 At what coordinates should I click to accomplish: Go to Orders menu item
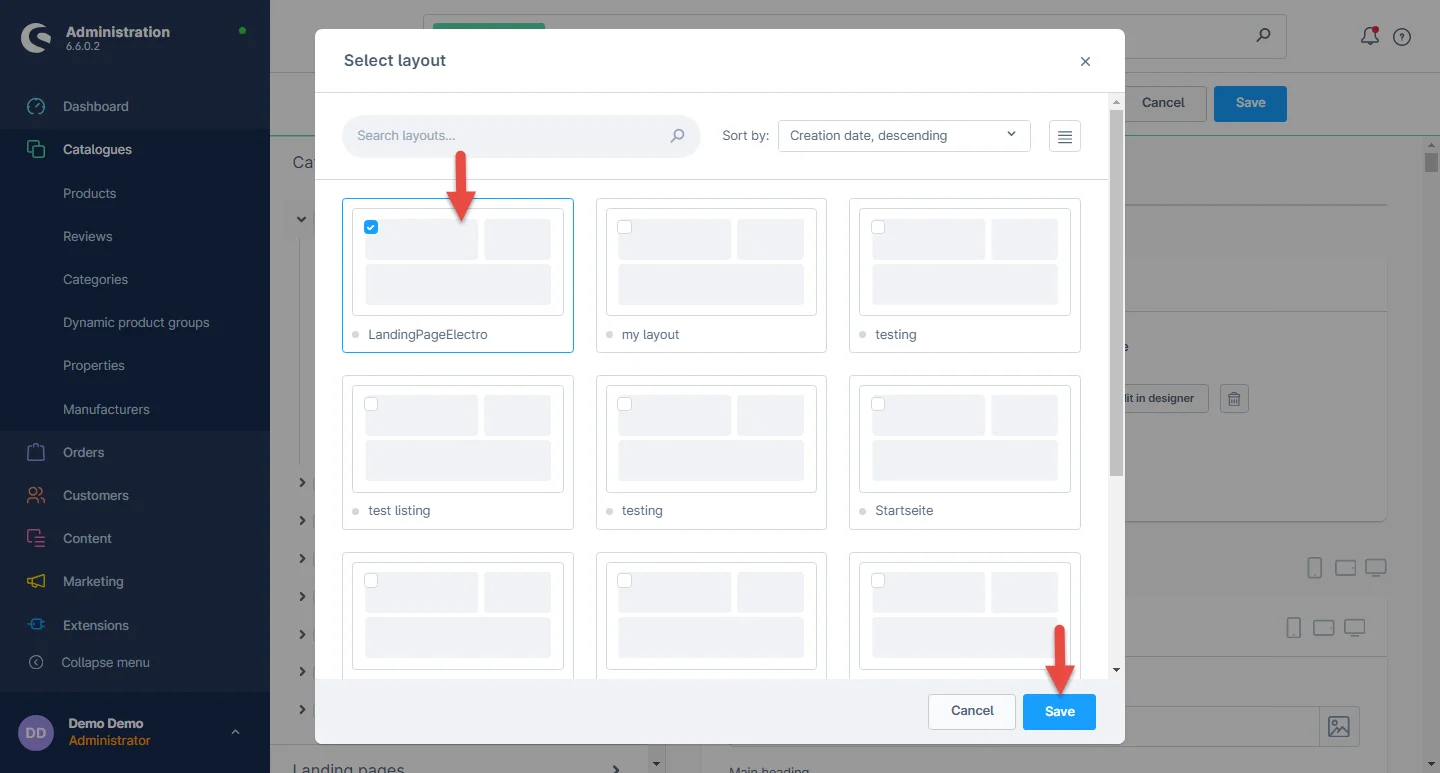point(83,452)
